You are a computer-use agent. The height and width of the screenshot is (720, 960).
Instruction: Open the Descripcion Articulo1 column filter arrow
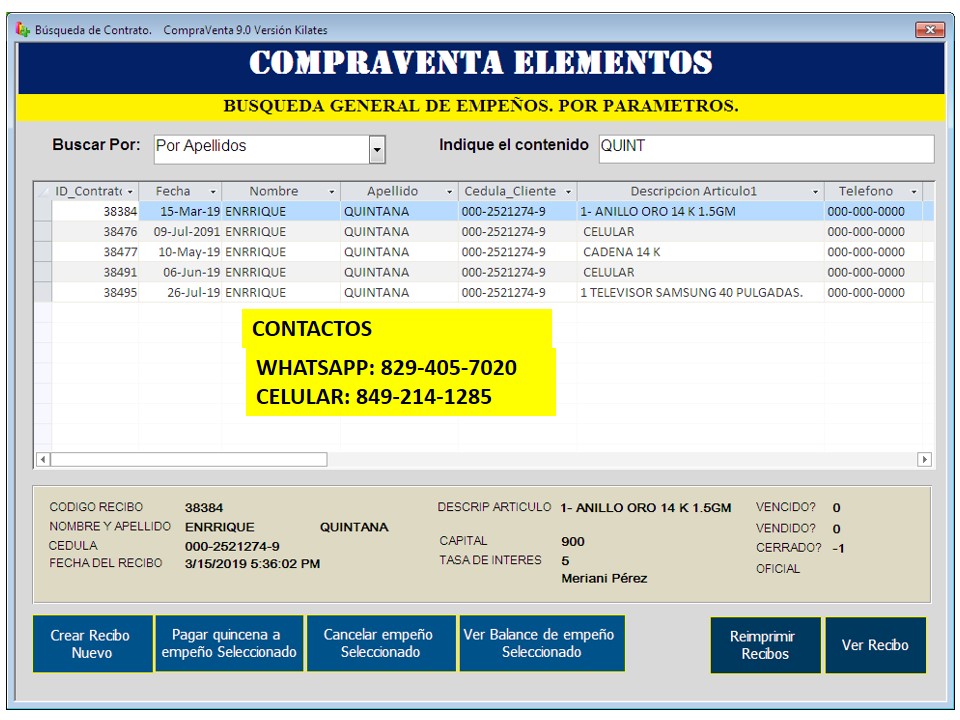[x=816, y=192]
